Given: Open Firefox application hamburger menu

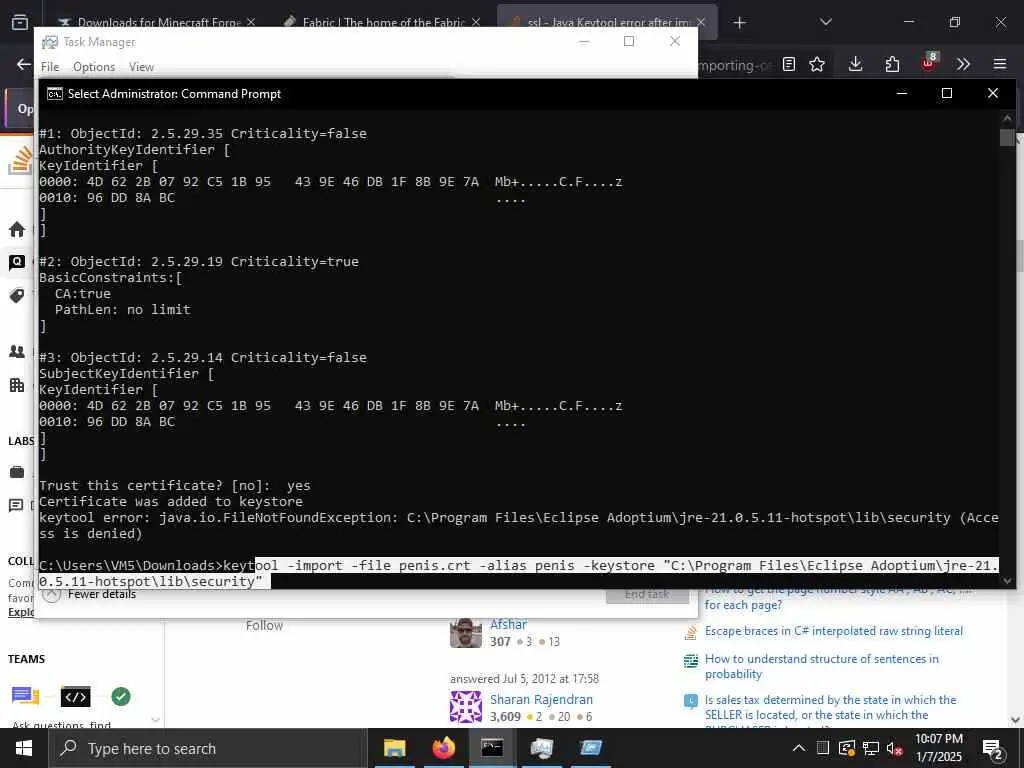Looking at the screenshot, I should [x=1000, y=64].
